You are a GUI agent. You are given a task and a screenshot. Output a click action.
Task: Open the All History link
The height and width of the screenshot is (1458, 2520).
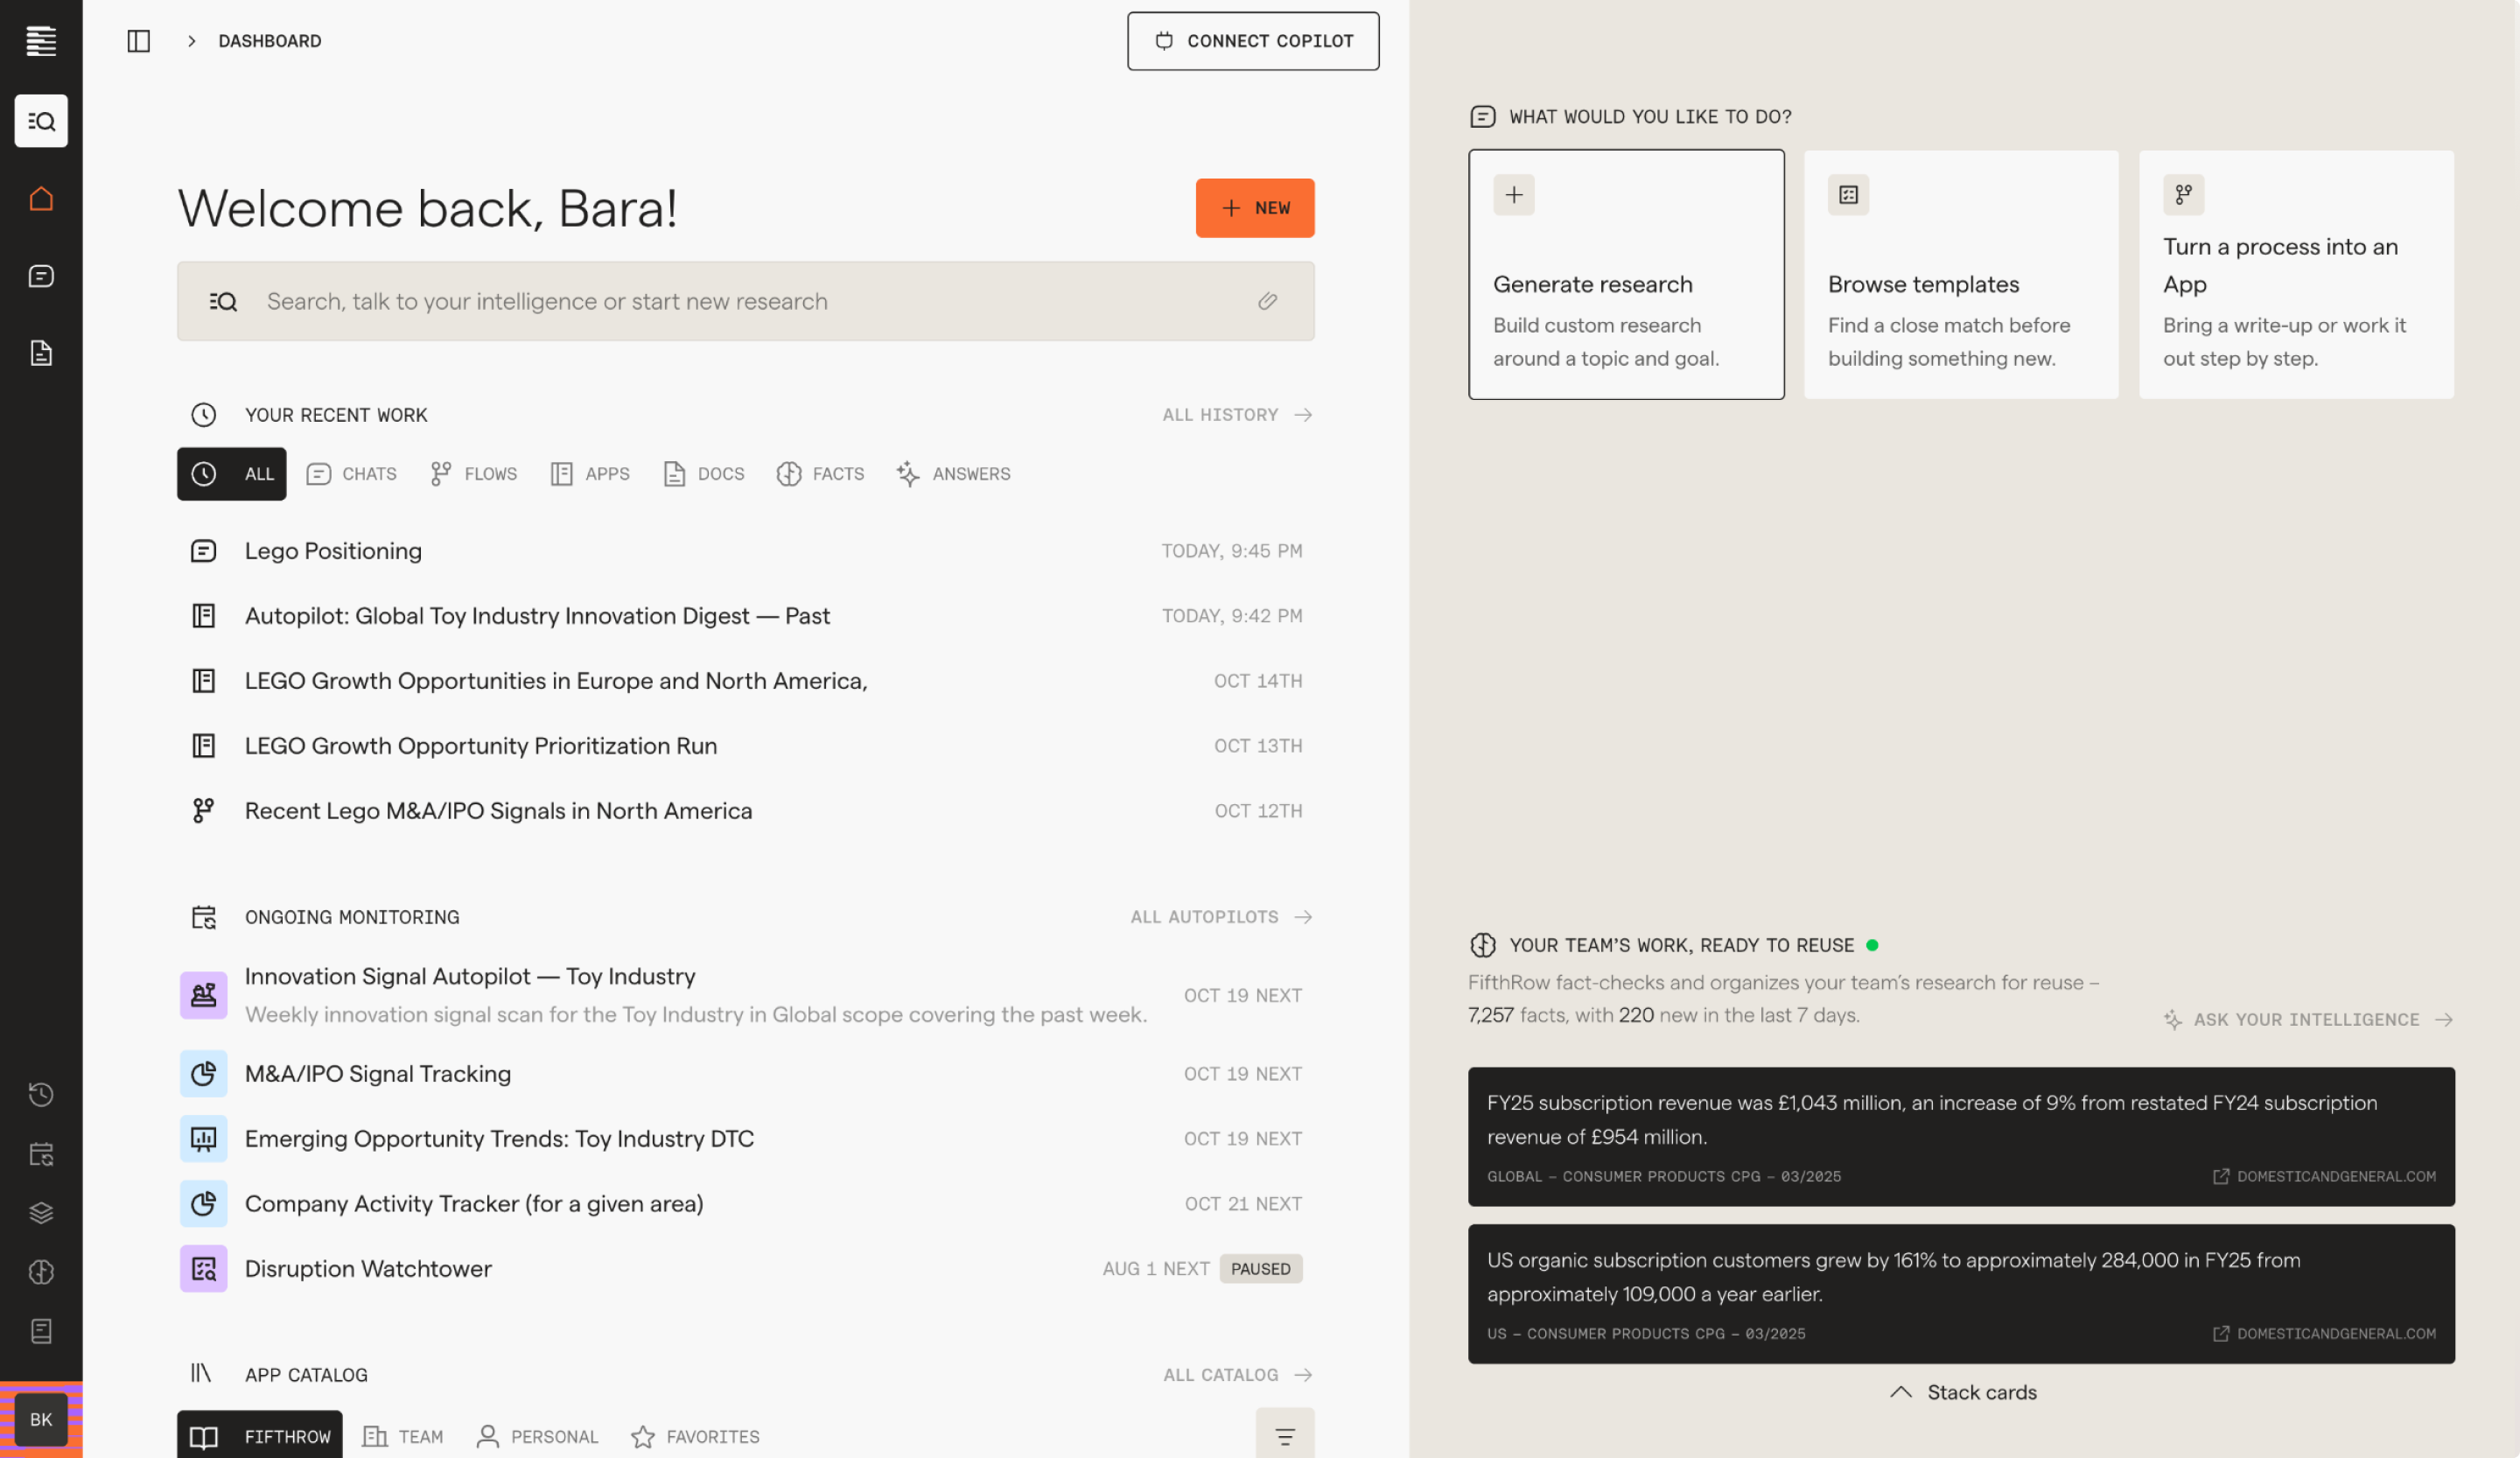tap(1237, 415)
